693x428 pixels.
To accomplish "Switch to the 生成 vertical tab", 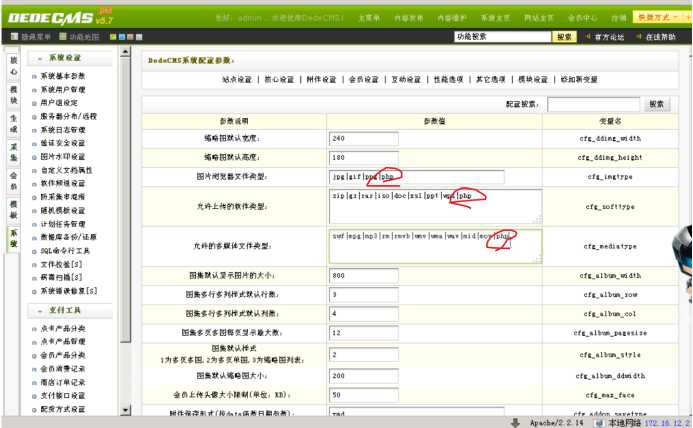I will 14,124.
